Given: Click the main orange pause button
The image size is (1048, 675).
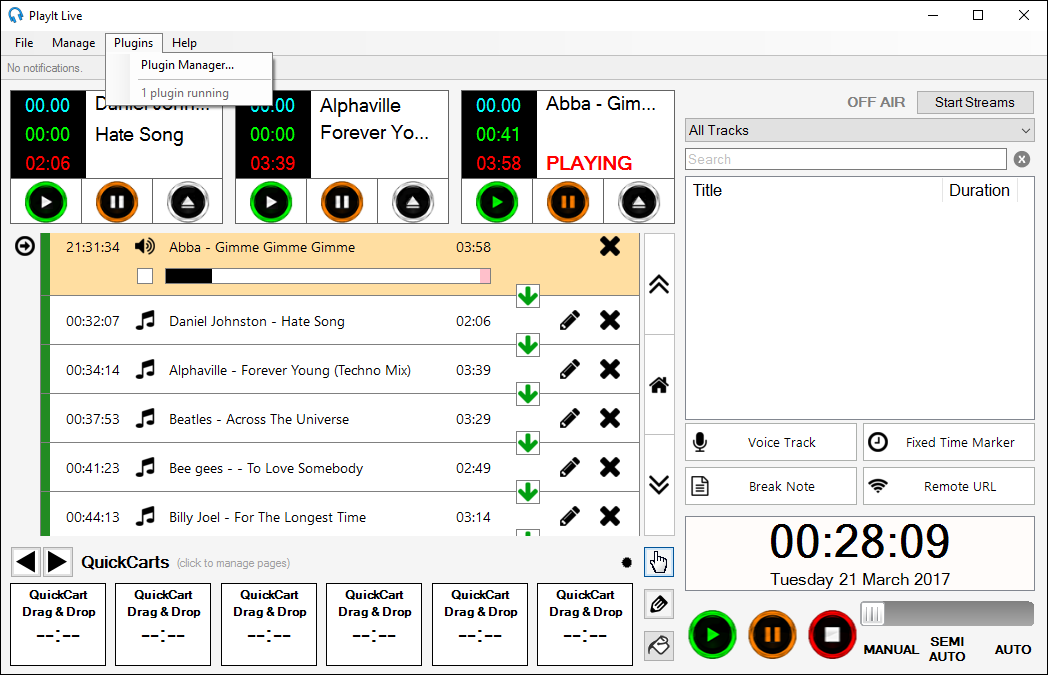Looking at the screenshot, I should pyautogui.click(x=772, y=634).
